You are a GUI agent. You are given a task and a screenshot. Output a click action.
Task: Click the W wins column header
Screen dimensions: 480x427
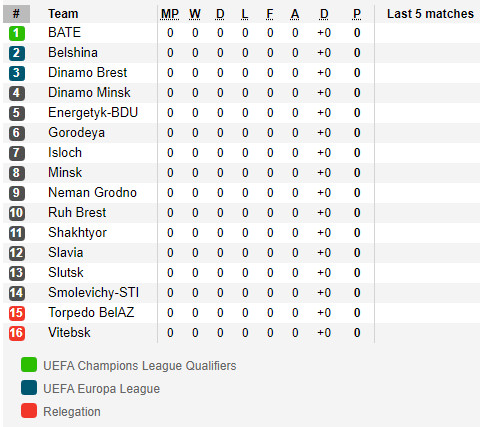pyautogui.click(x=195, y=14)
